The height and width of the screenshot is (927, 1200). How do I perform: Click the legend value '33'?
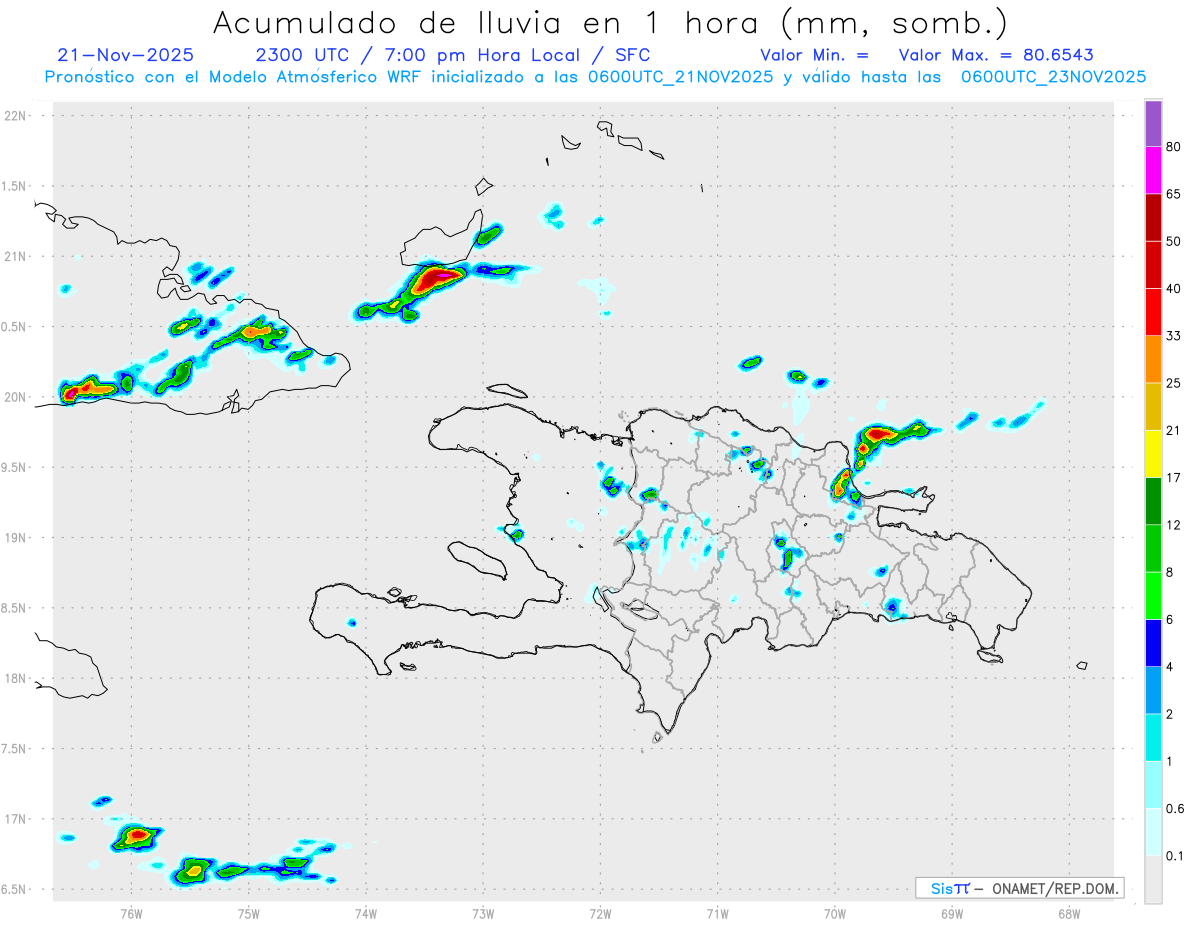[x=1174, y=336]
